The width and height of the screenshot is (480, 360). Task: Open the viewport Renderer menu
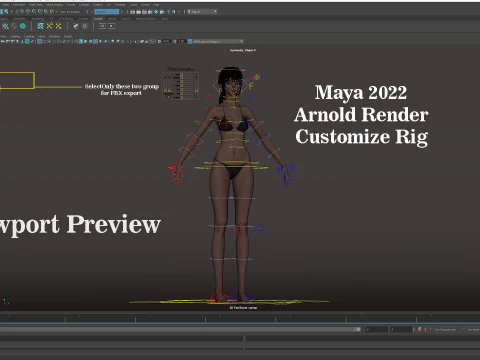tap(54, 36)
